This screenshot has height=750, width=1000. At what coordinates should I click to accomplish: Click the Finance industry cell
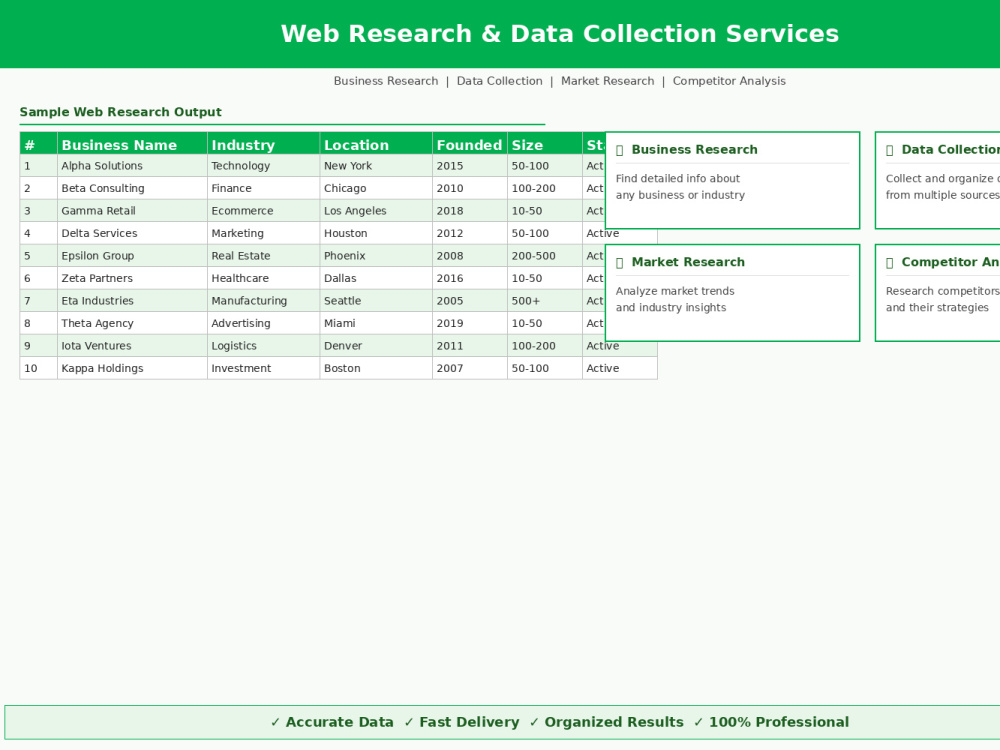263,188
